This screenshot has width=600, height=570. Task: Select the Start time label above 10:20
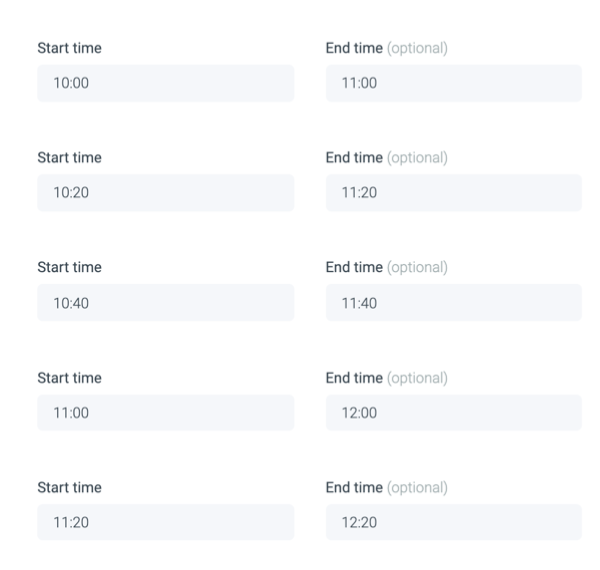(69, 158)
